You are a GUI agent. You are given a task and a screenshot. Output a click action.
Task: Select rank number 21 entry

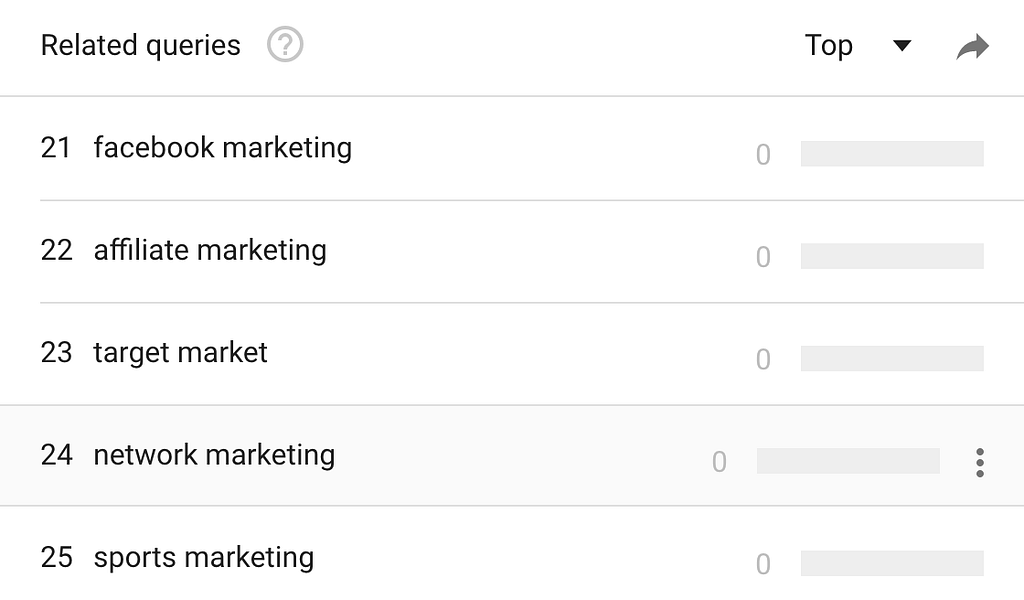tap(56, 148)
